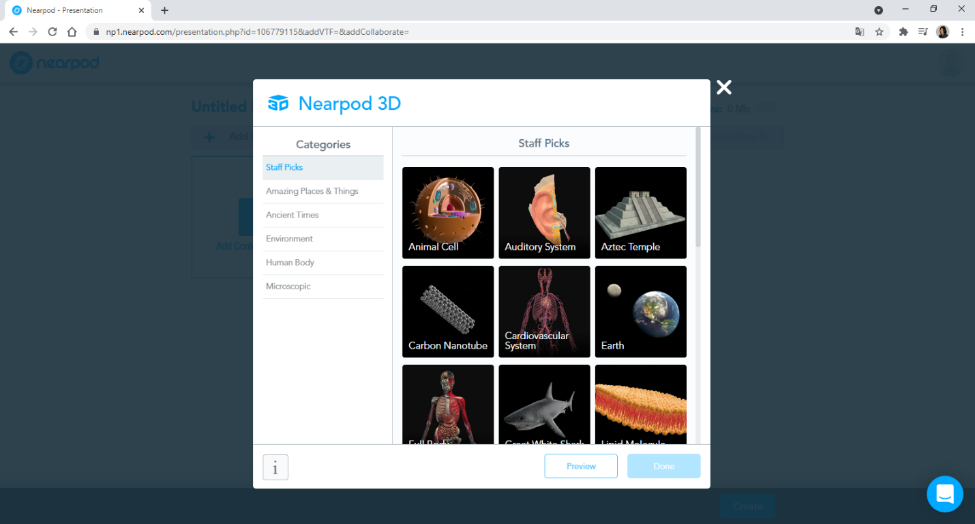The height and width of the screenshot is (524, 975).
Task: Open the info icon button in dialog footer
Action: click(275, 467)
